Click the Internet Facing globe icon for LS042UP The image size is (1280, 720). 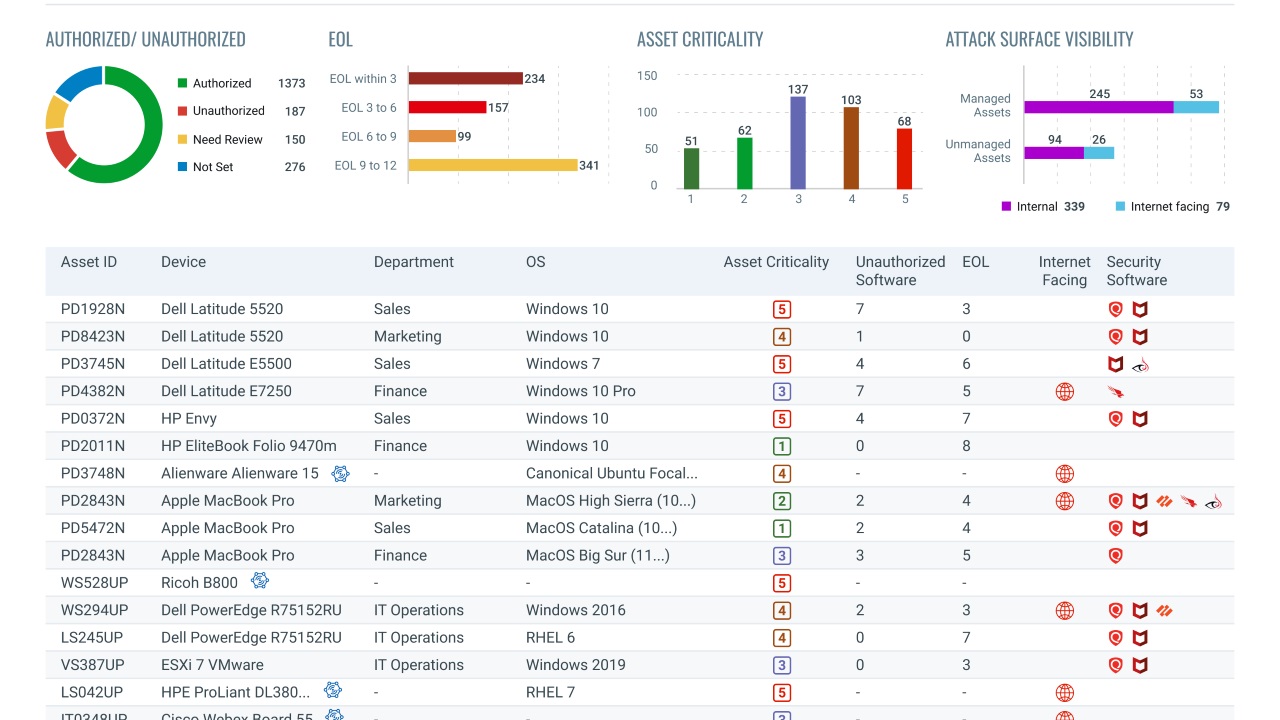click(x=1064, y=691)
